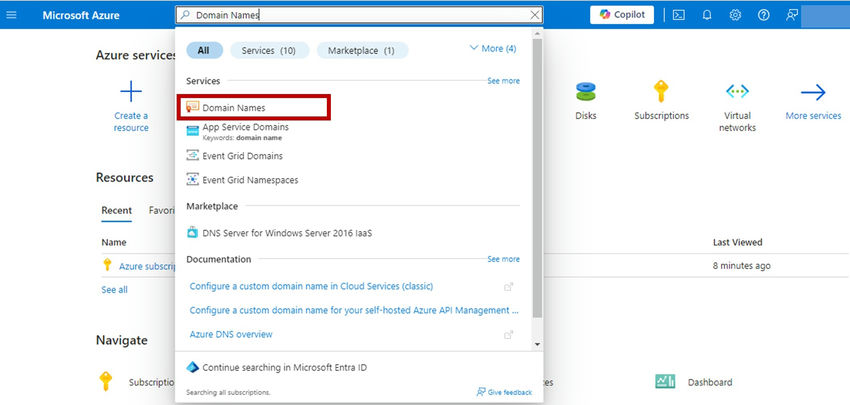
Task: Click the Microsoft Entra ID icon
Action: point(192,368)
